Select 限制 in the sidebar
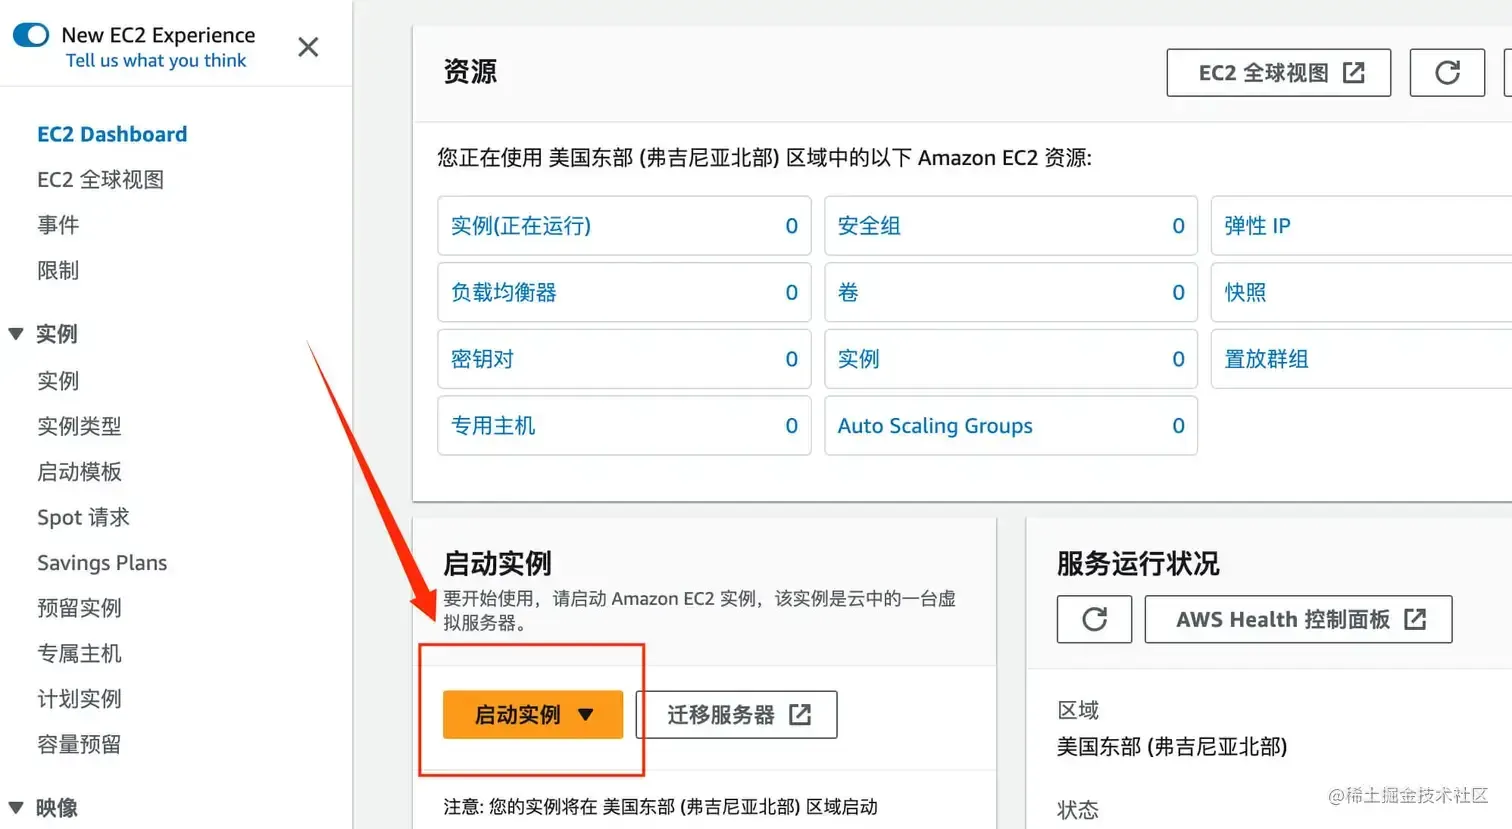 click(x=58, y=271)
